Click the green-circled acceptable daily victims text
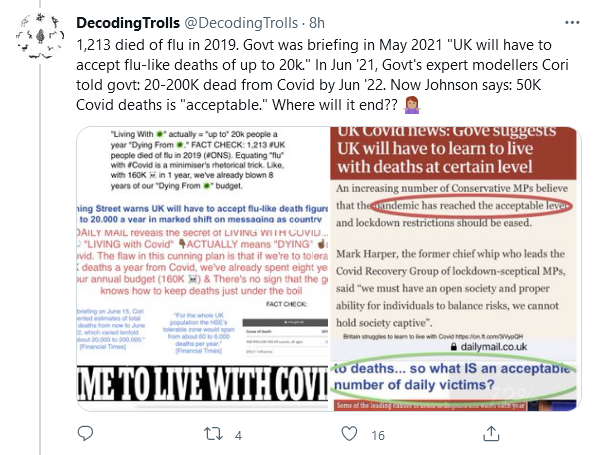Screen dimensions: 598x455 [x=454, y=376]
